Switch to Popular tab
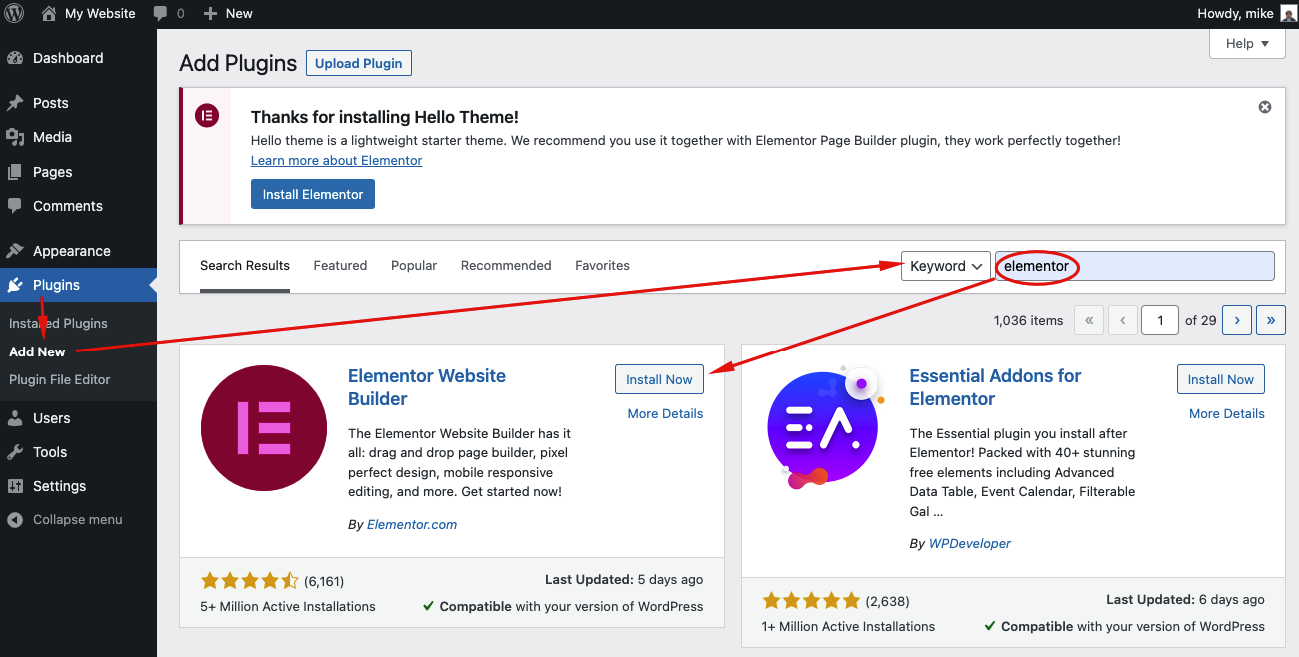The image size is (1299, 657). click(414, 266)
